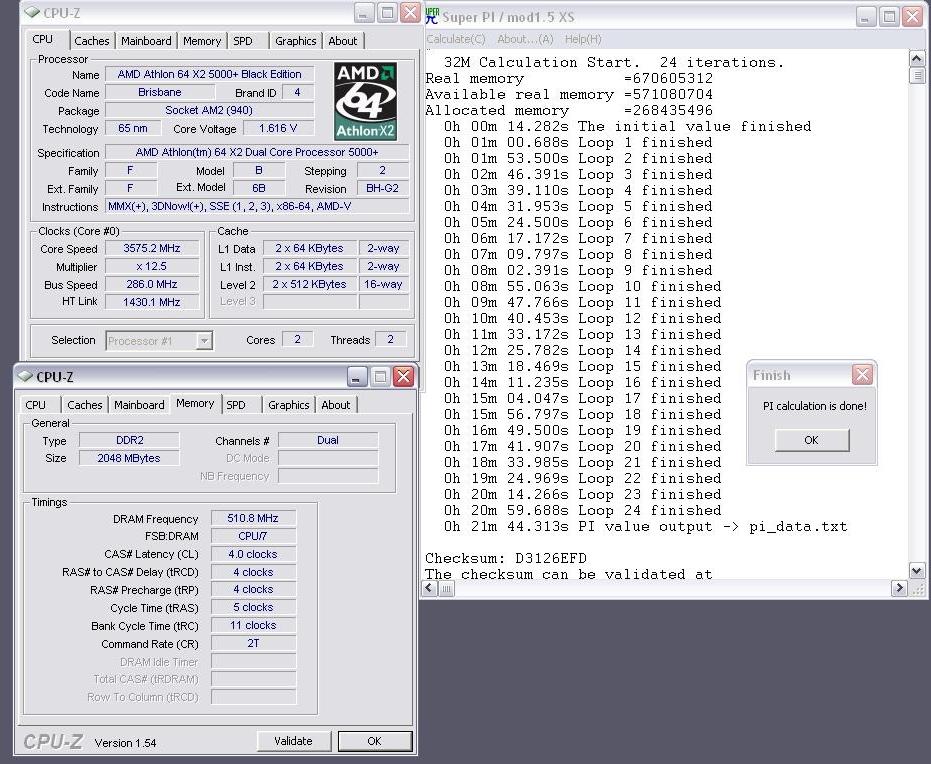The width and height of the screenshot is (931, 764).
Task: Open Caches tab in lower CPU-Z window
Action: tap(85, 405)
